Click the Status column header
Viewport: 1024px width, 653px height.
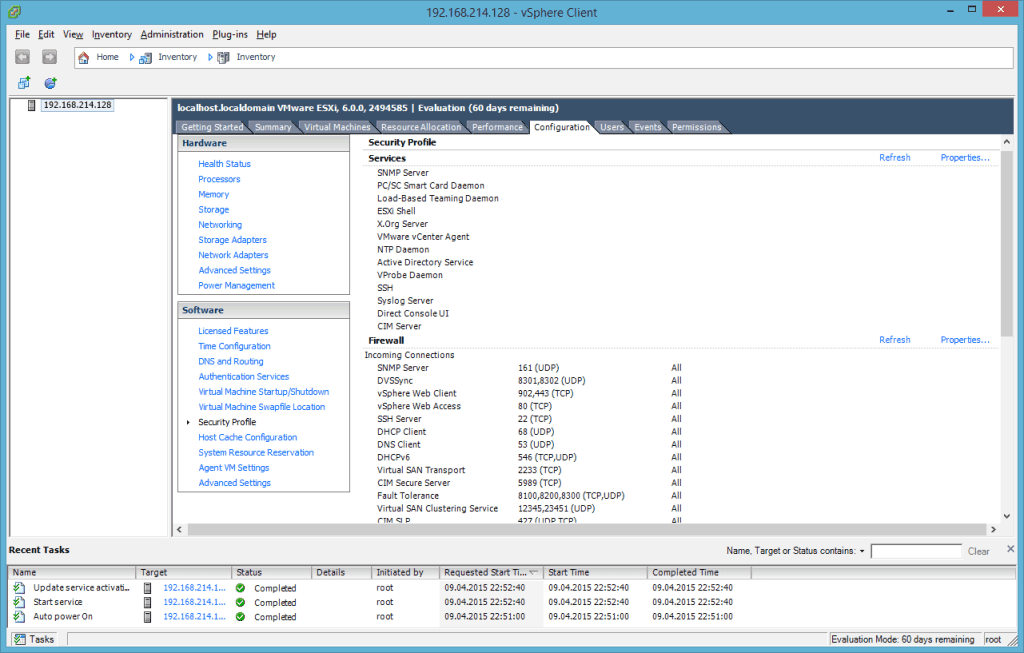coord(272,572)
